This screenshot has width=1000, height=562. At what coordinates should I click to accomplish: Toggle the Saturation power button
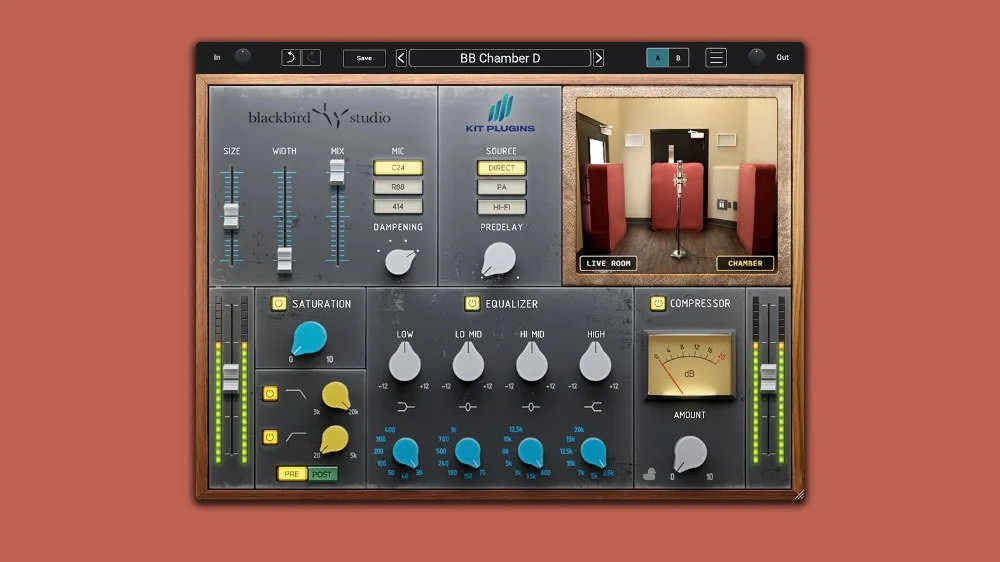point(279,304)
